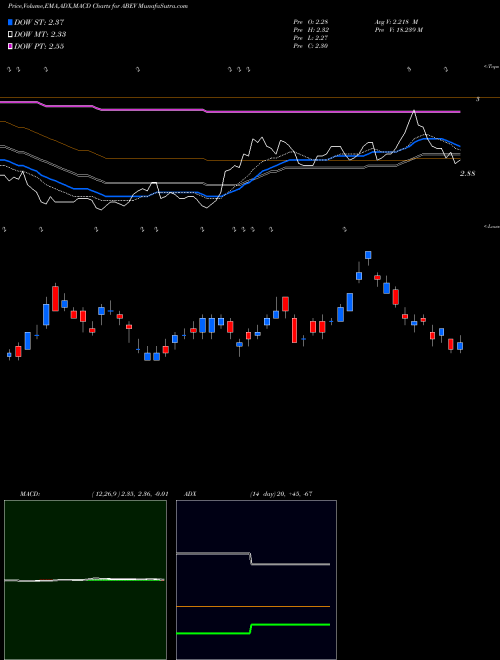Select the 'DOW PT: 2.55' label
This screenshot has width=500, height=660.
pos(39,46)
